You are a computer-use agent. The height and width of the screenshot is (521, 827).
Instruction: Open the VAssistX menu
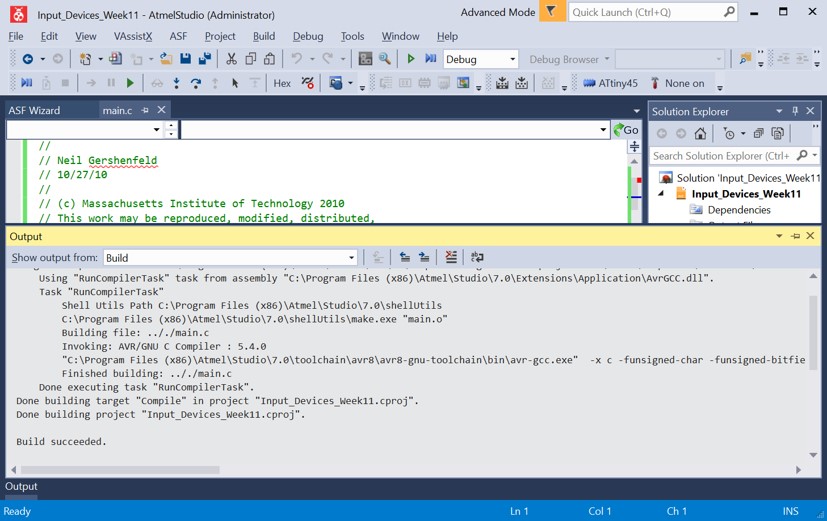click(133, 36)
